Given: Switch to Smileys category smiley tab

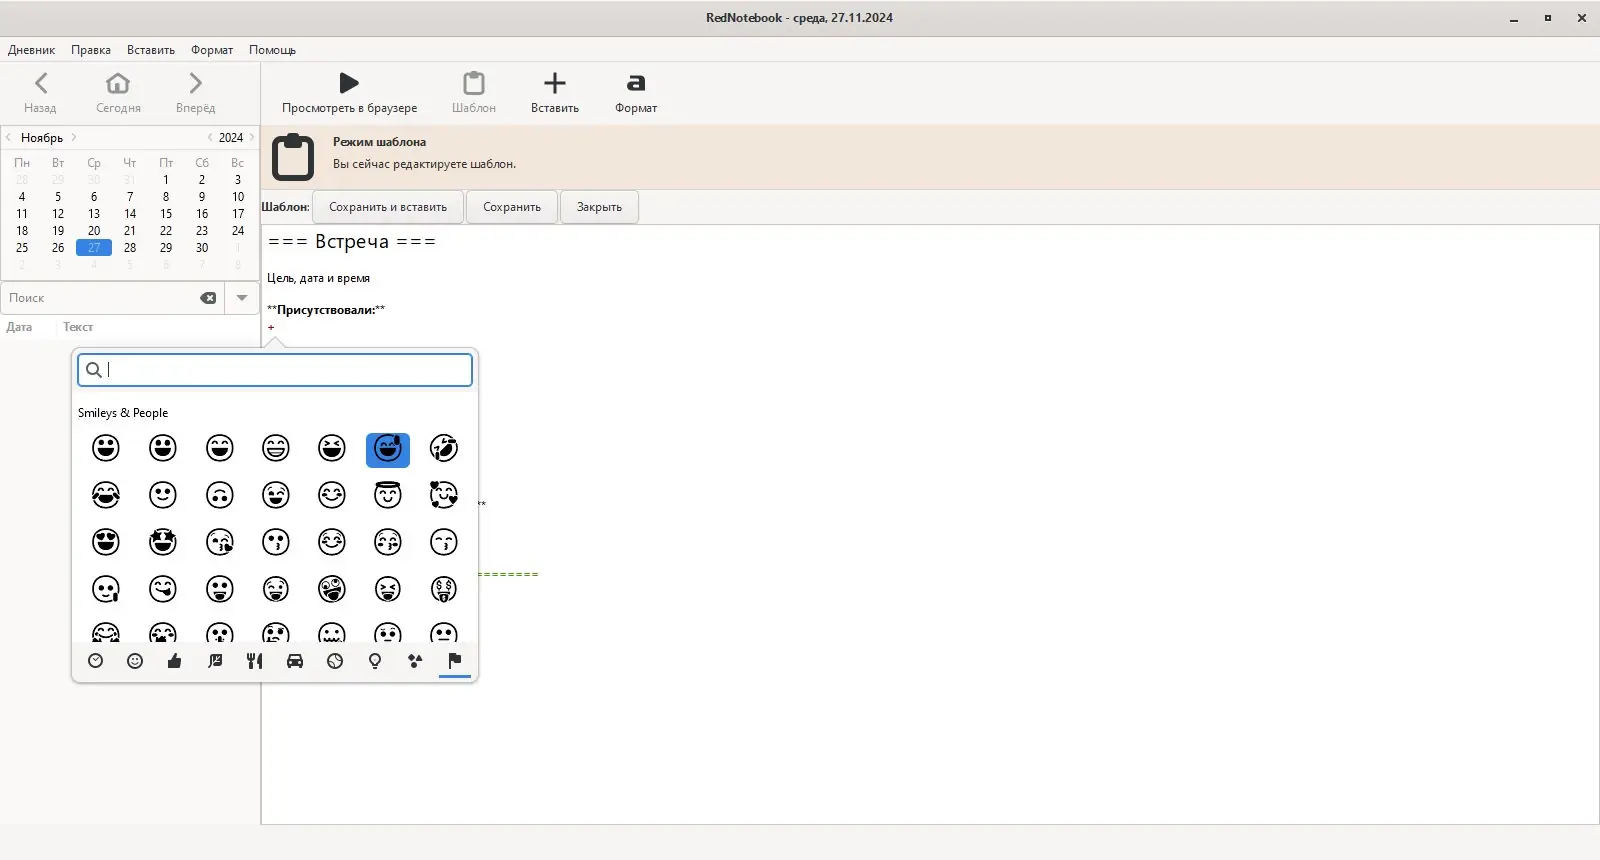Looking at the screenshot, I should pyautogui.click(x=135, y=661).
